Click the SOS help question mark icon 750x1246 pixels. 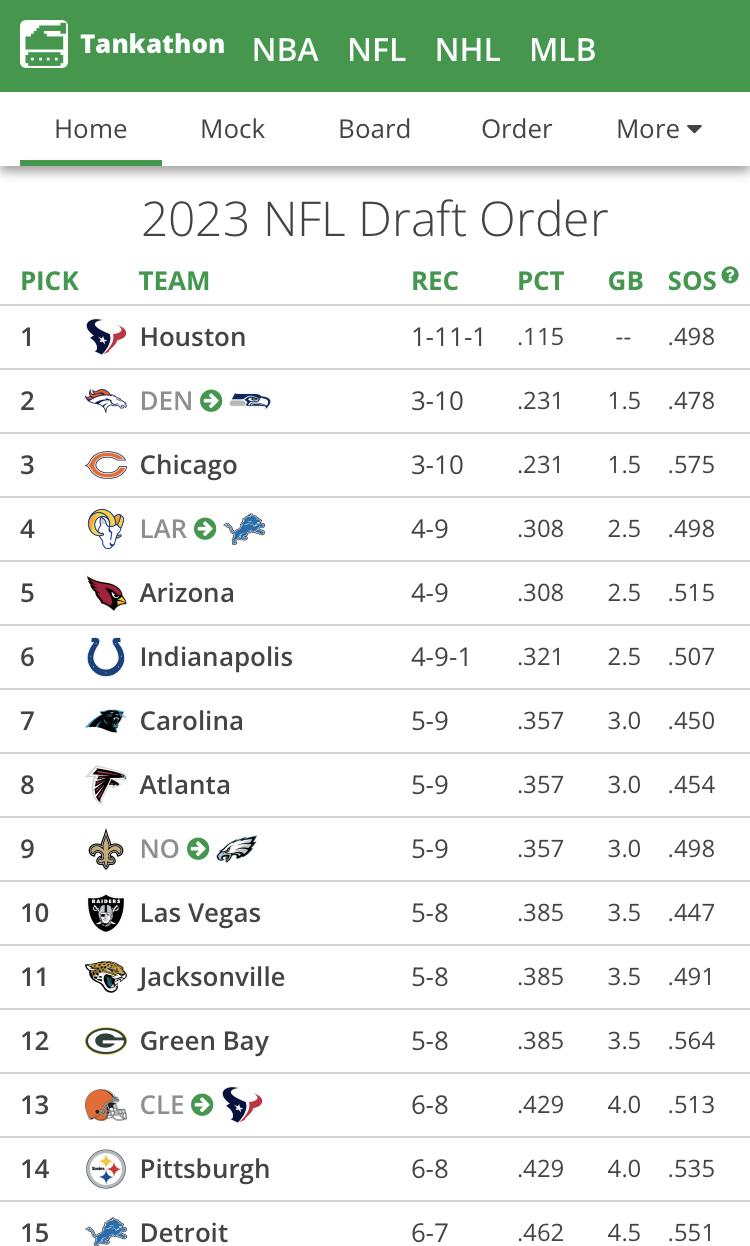pyautogui.click(x=730, y=274)
